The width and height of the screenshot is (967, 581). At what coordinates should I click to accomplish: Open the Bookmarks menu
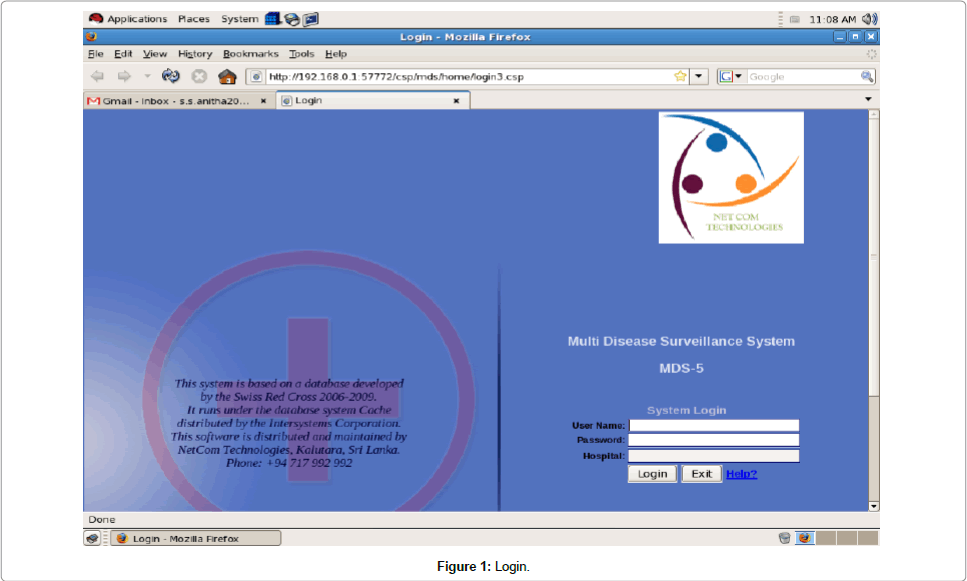point(250,54)
